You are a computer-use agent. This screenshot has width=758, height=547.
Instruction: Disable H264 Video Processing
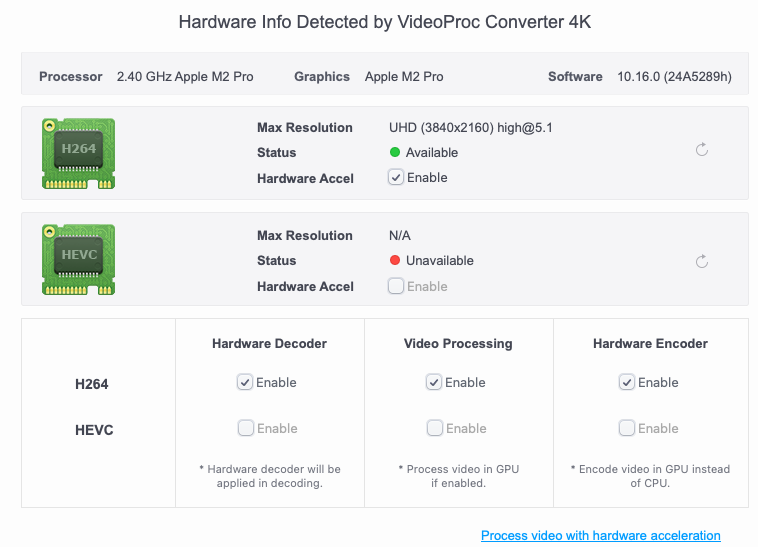pyautogui.click(x=434, y=382)
